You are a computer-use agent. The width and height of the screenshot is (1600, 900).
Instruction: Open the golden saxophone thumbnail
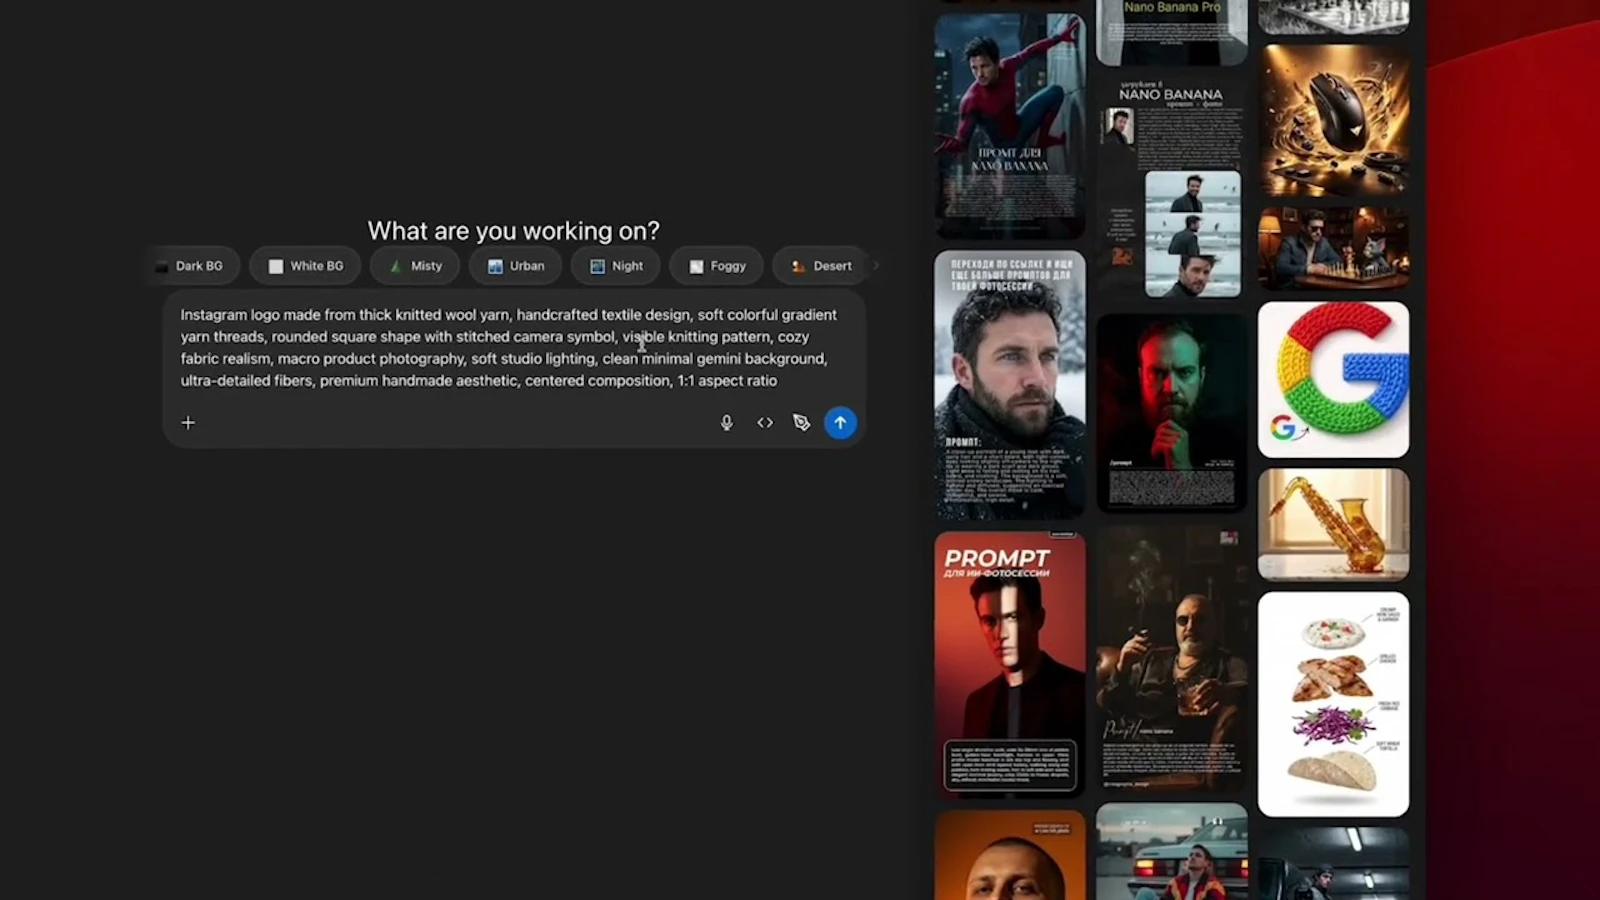tap(1334, 525)
